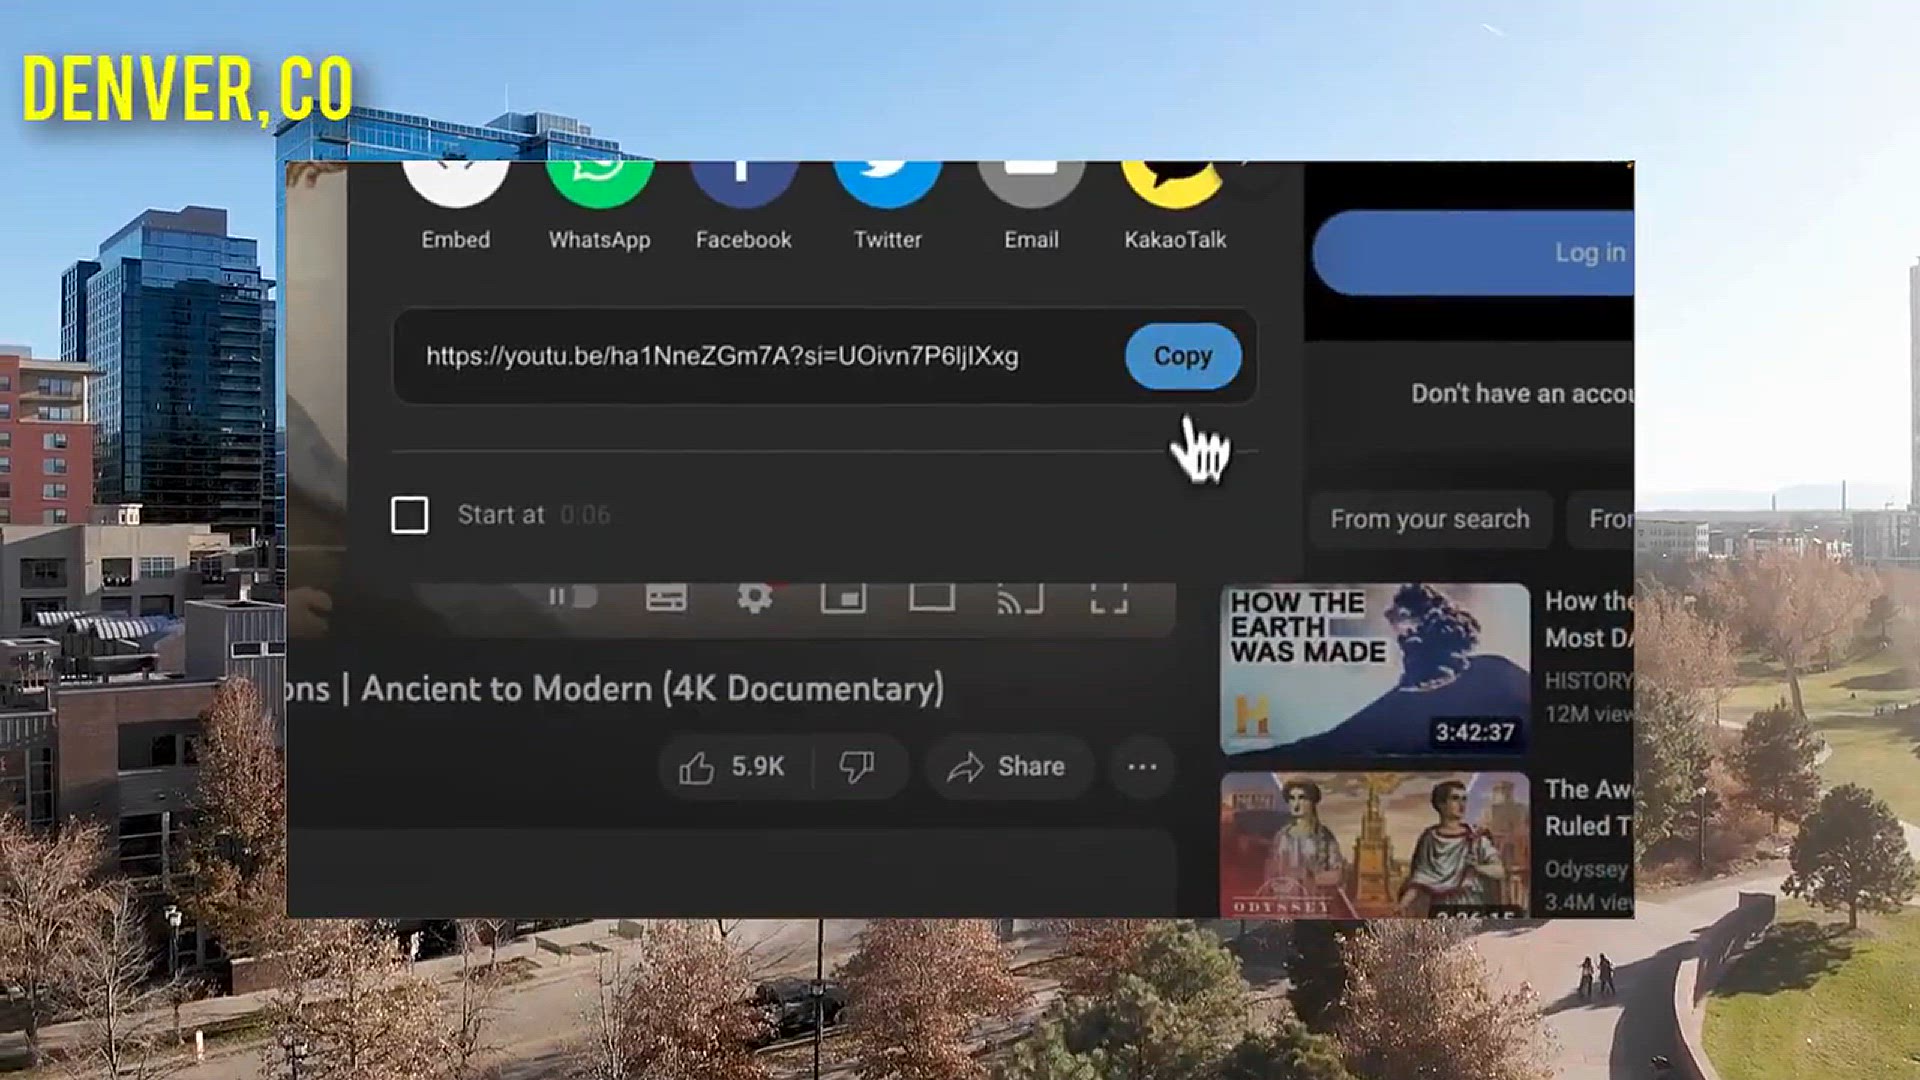Share via KakaoTalk icon
The image size is (1920, 1080).
(x=1175, y=184)
